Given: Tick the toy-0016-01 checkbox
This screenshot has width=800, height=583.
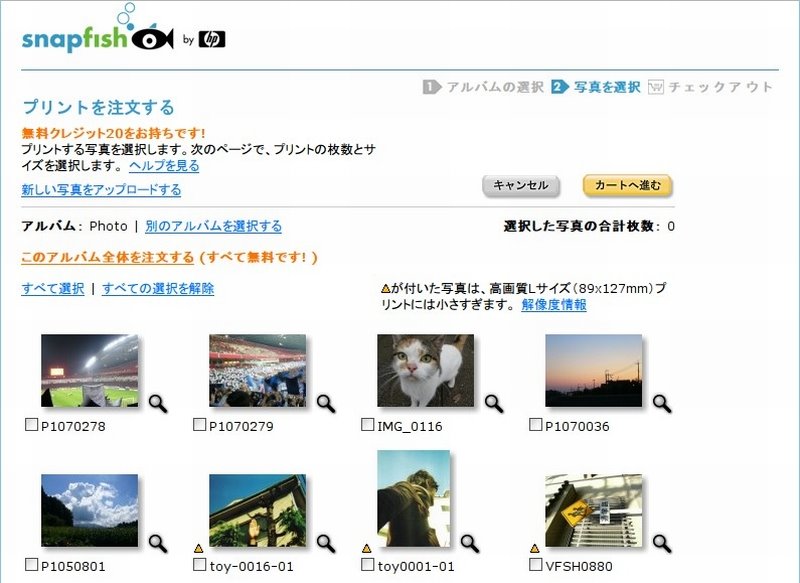Looking at the screenshot, I should tap(199, 565).
